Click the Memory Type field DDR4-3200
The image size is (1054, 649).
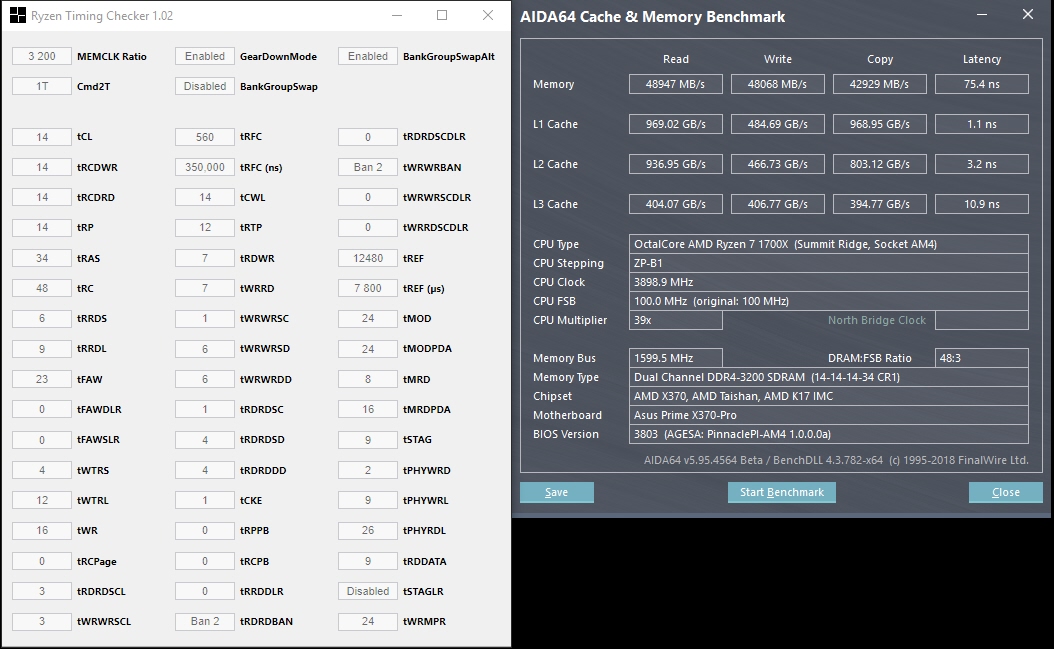[x=829, y=377]
